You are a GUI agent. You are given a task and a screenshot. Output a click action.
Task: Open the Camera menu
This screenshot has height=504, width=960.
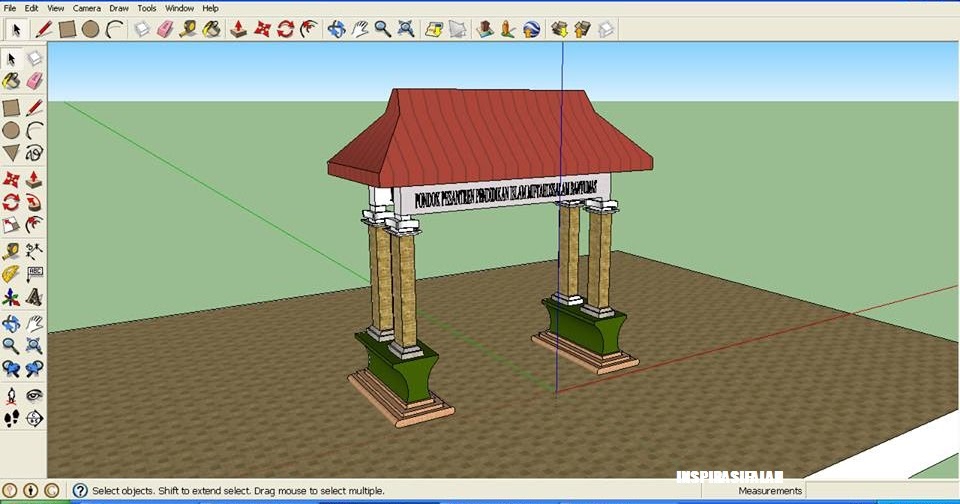tap(86, 8)
